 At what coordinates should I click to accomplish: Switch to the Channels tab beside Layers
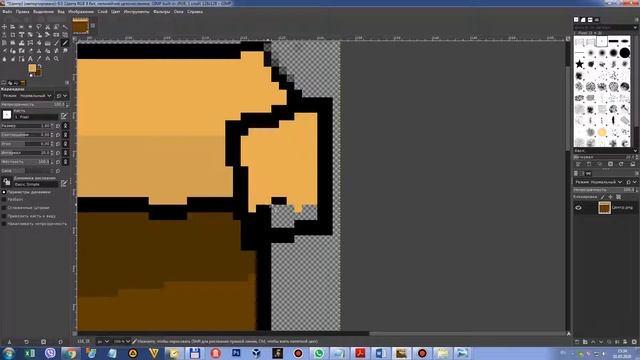pyautogui.click(x=582, y=173)
